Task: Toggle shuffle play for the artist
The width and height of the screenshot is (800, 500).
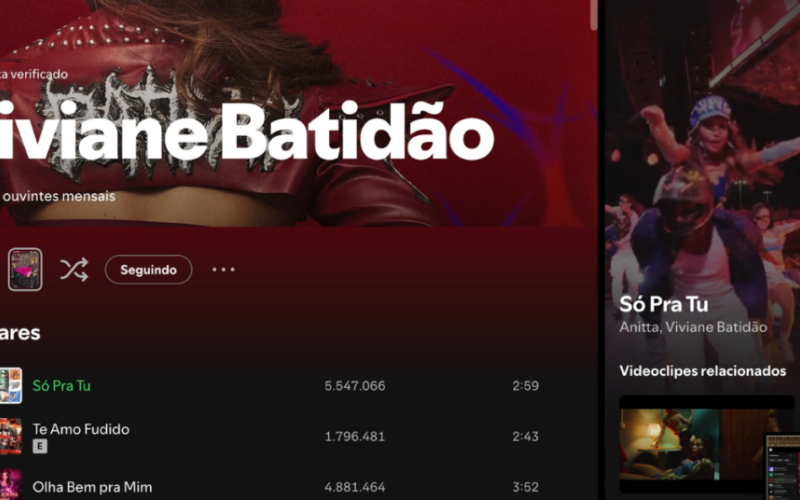Action: pyautogui.click(x=74, y=269)
